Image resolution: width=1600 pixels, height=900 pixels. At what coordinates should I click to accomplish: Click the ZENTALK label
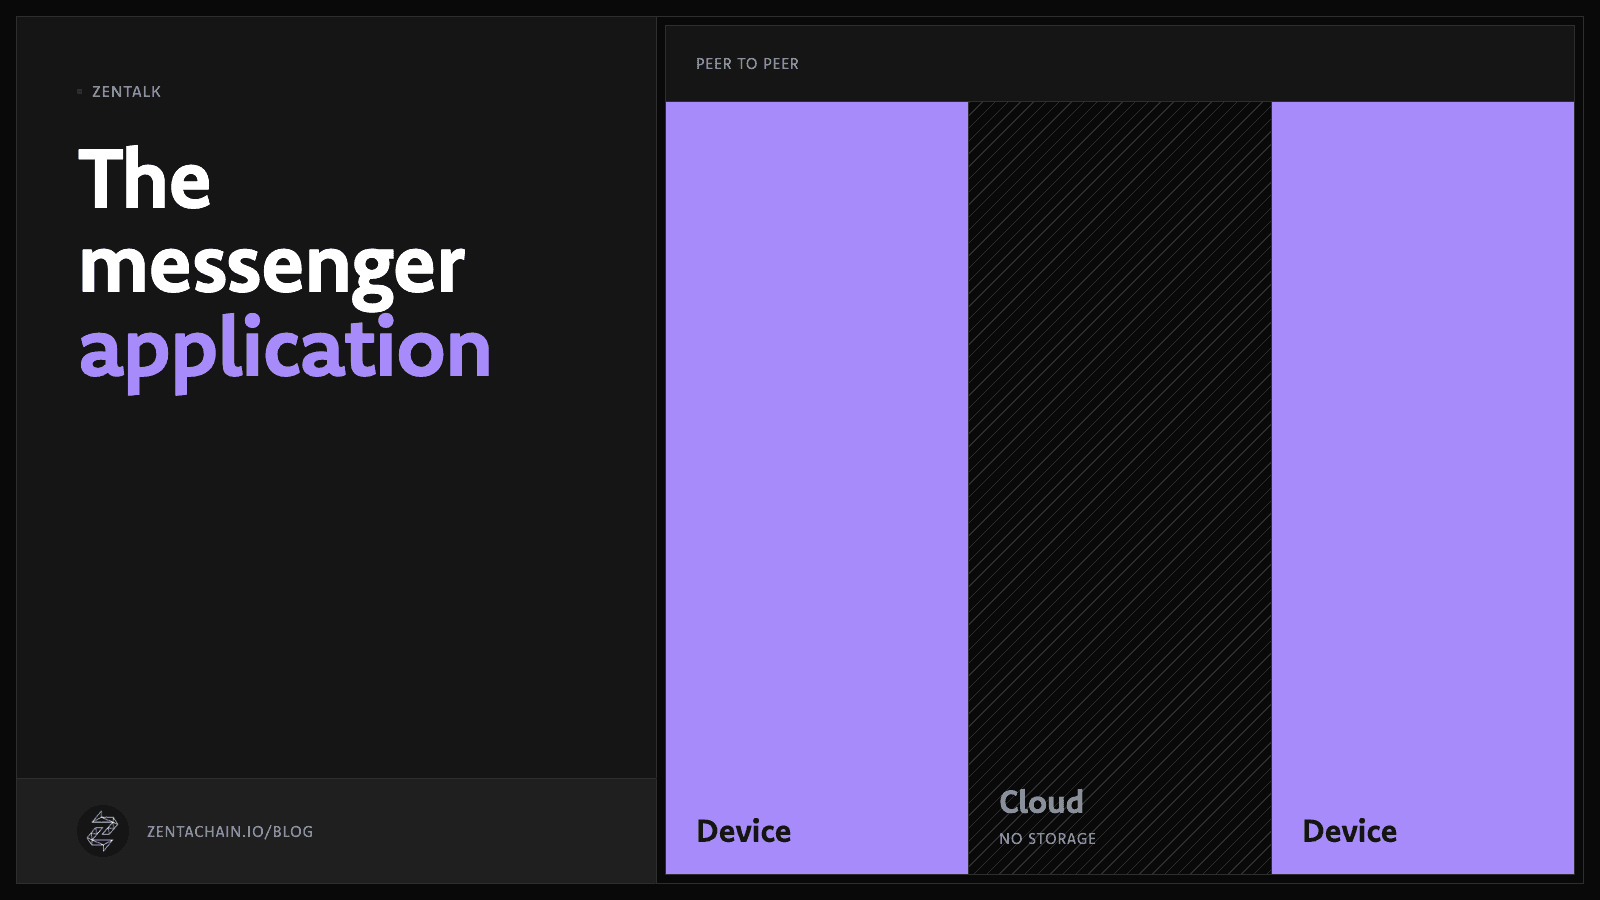(x=126, y=92)
